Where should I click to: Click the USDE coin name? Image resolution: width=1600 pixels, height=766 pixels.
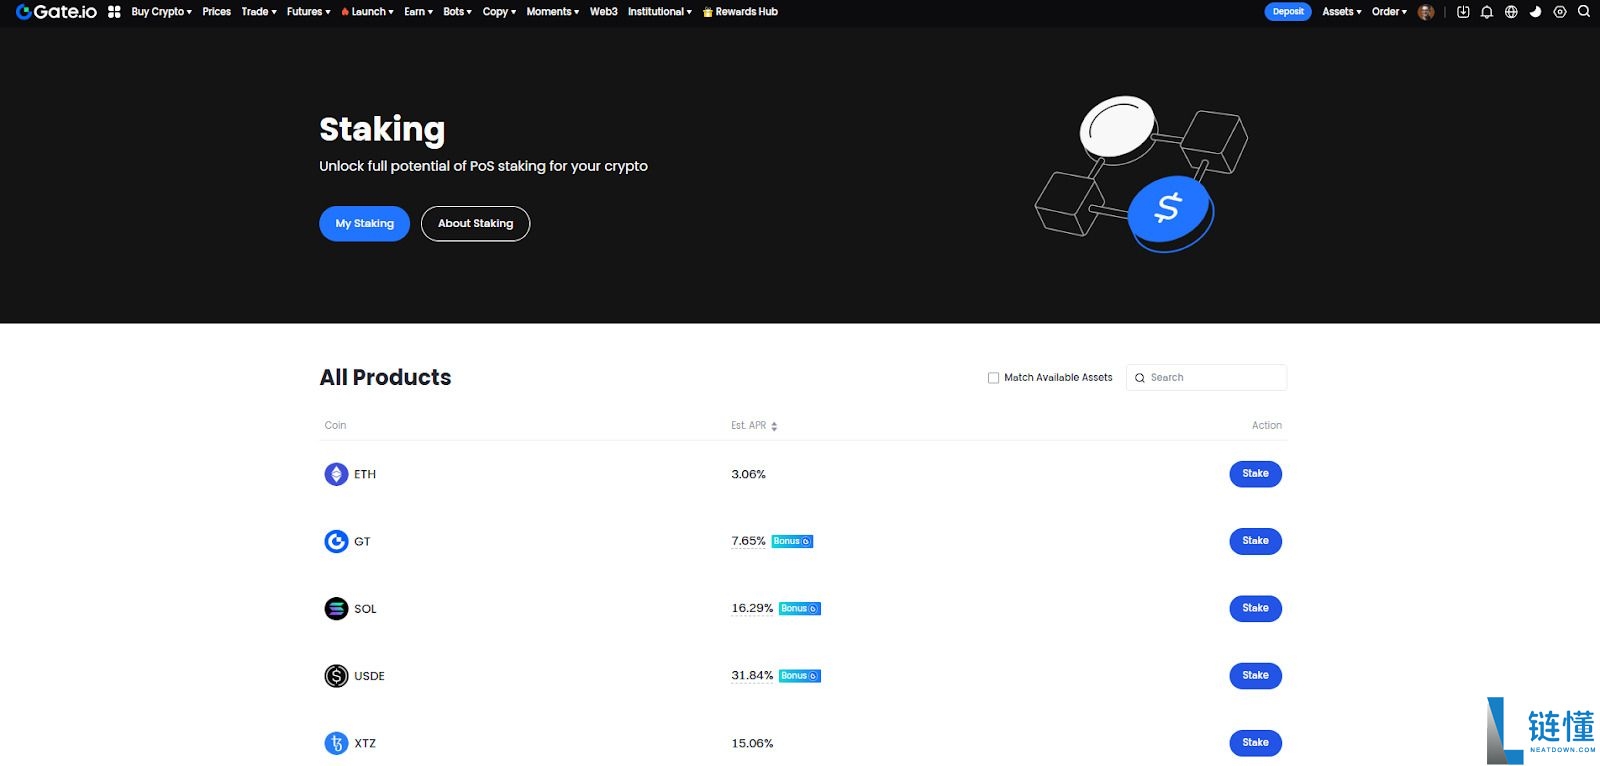pos(369,676)
